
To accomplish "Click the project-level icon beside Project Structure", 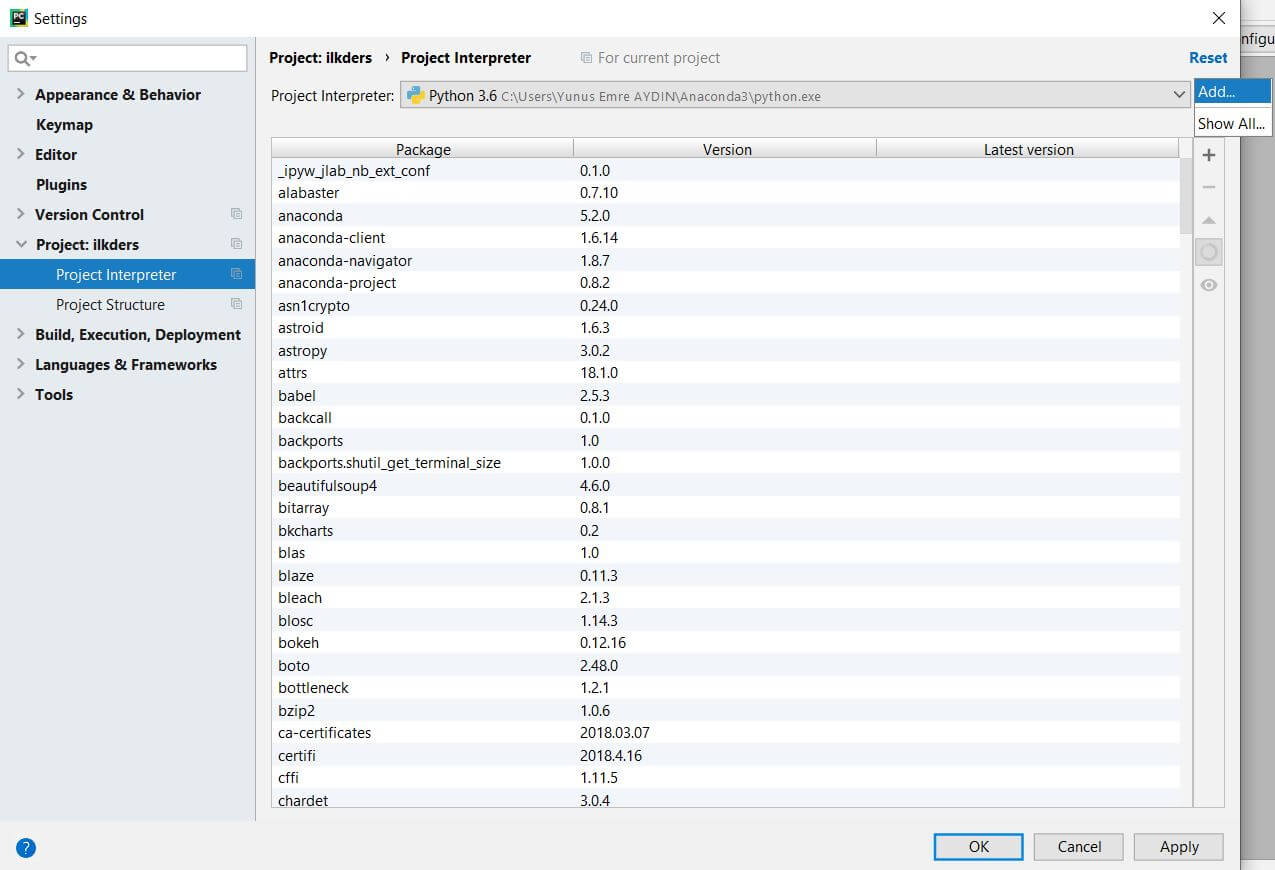I will click(x=236, y=304).
